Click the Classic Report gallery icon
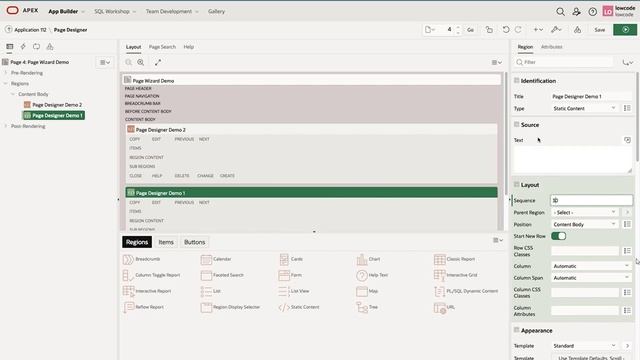The height and width of the screenshot is (360, 640). click(x=440, y=260)
